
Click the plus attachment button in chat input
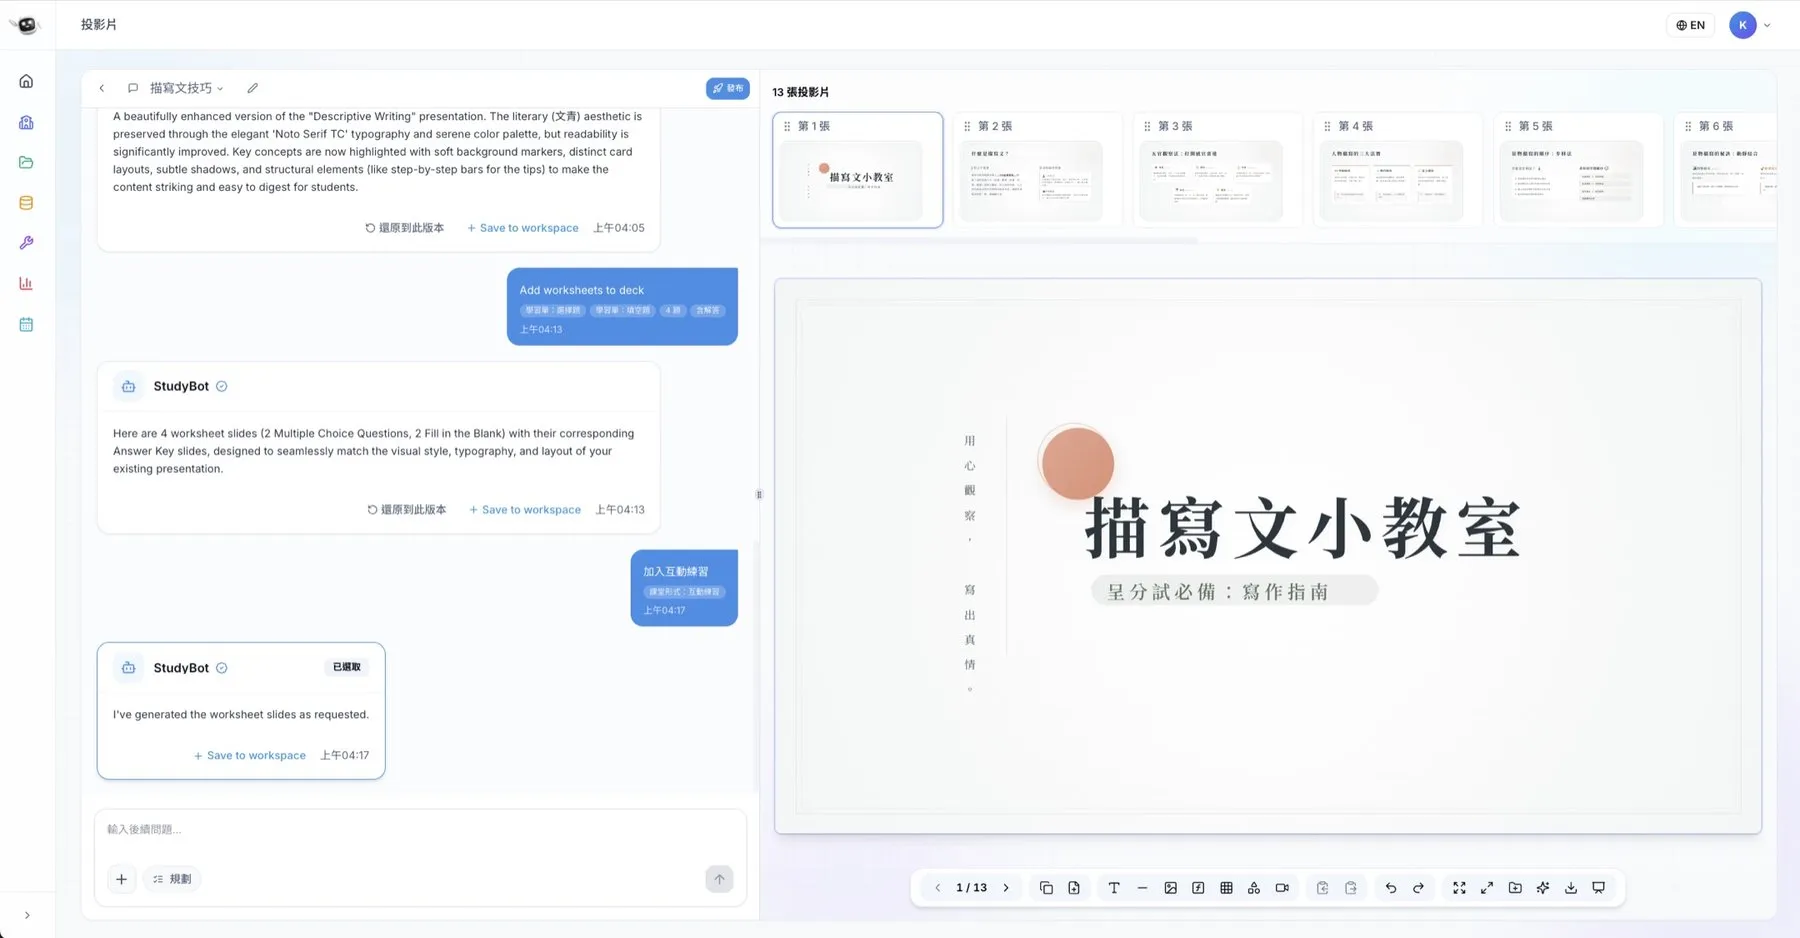pos(121,879)
